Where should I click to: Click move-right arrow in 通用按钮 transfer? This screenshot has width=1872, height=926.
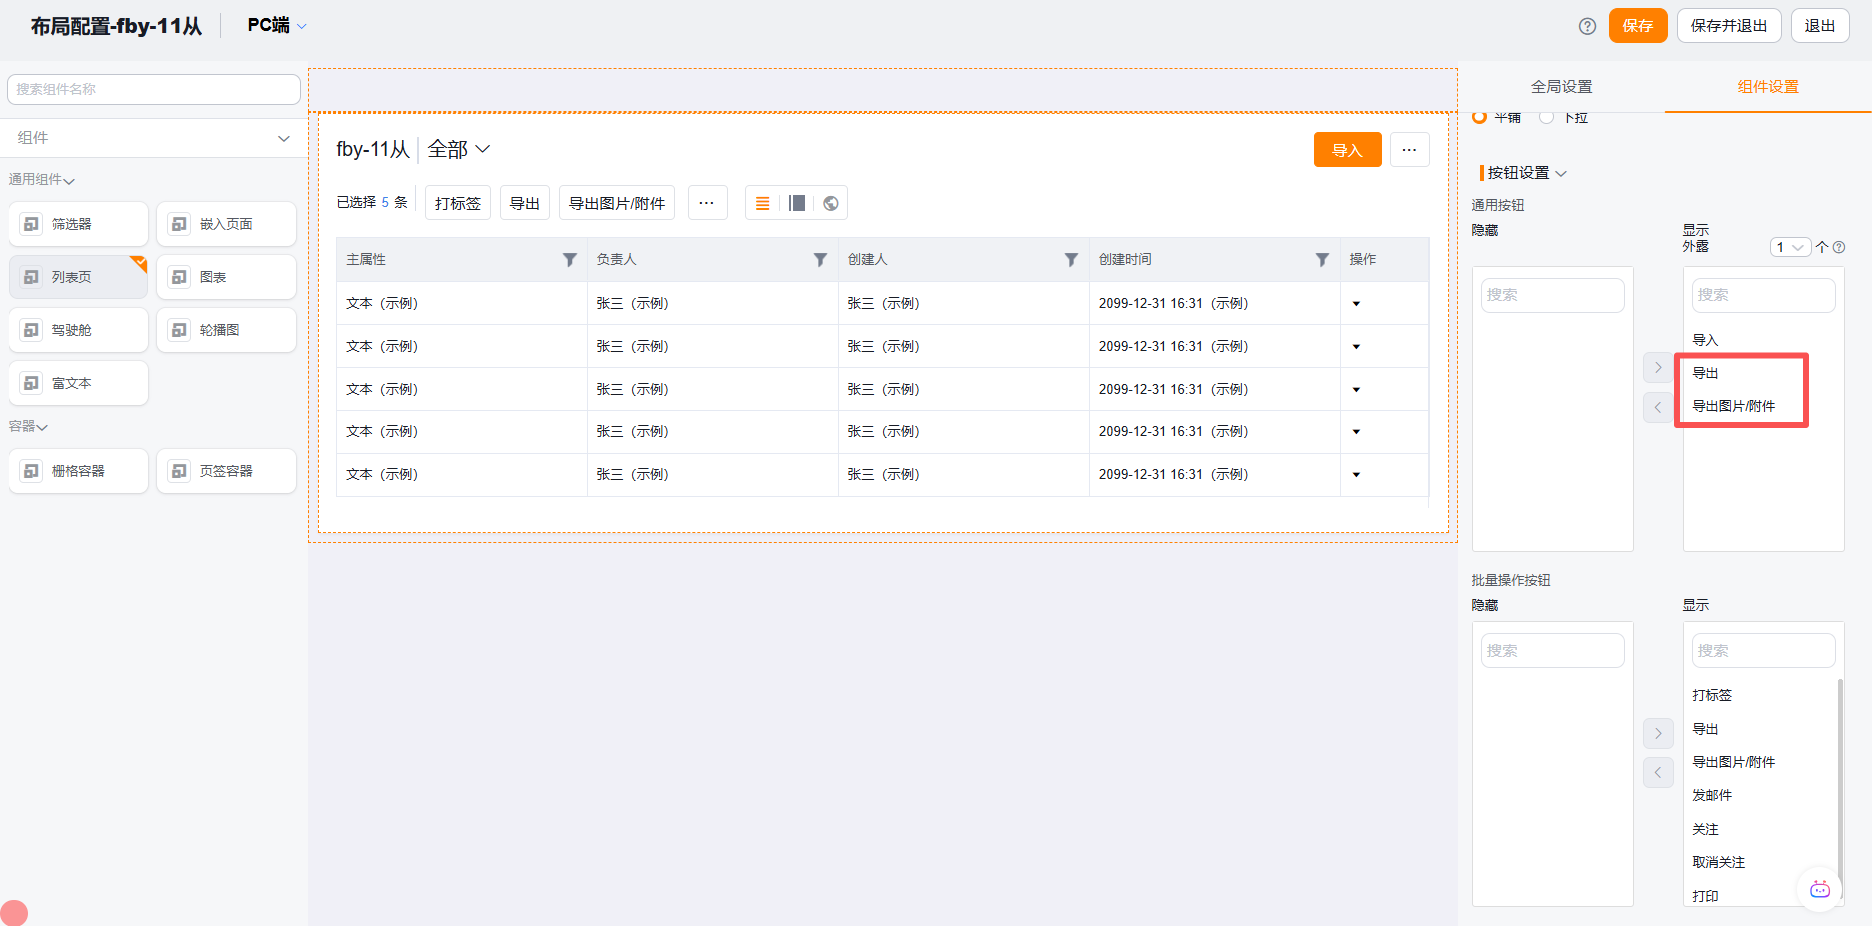tap(1657, 367)
